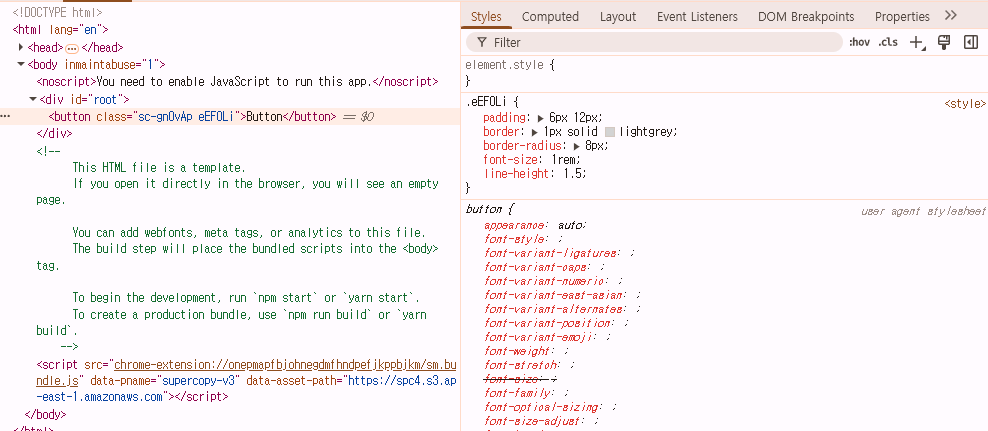Click the struck-through font-size property
This screenshot has width=988, height=431.
click(520, 379)
